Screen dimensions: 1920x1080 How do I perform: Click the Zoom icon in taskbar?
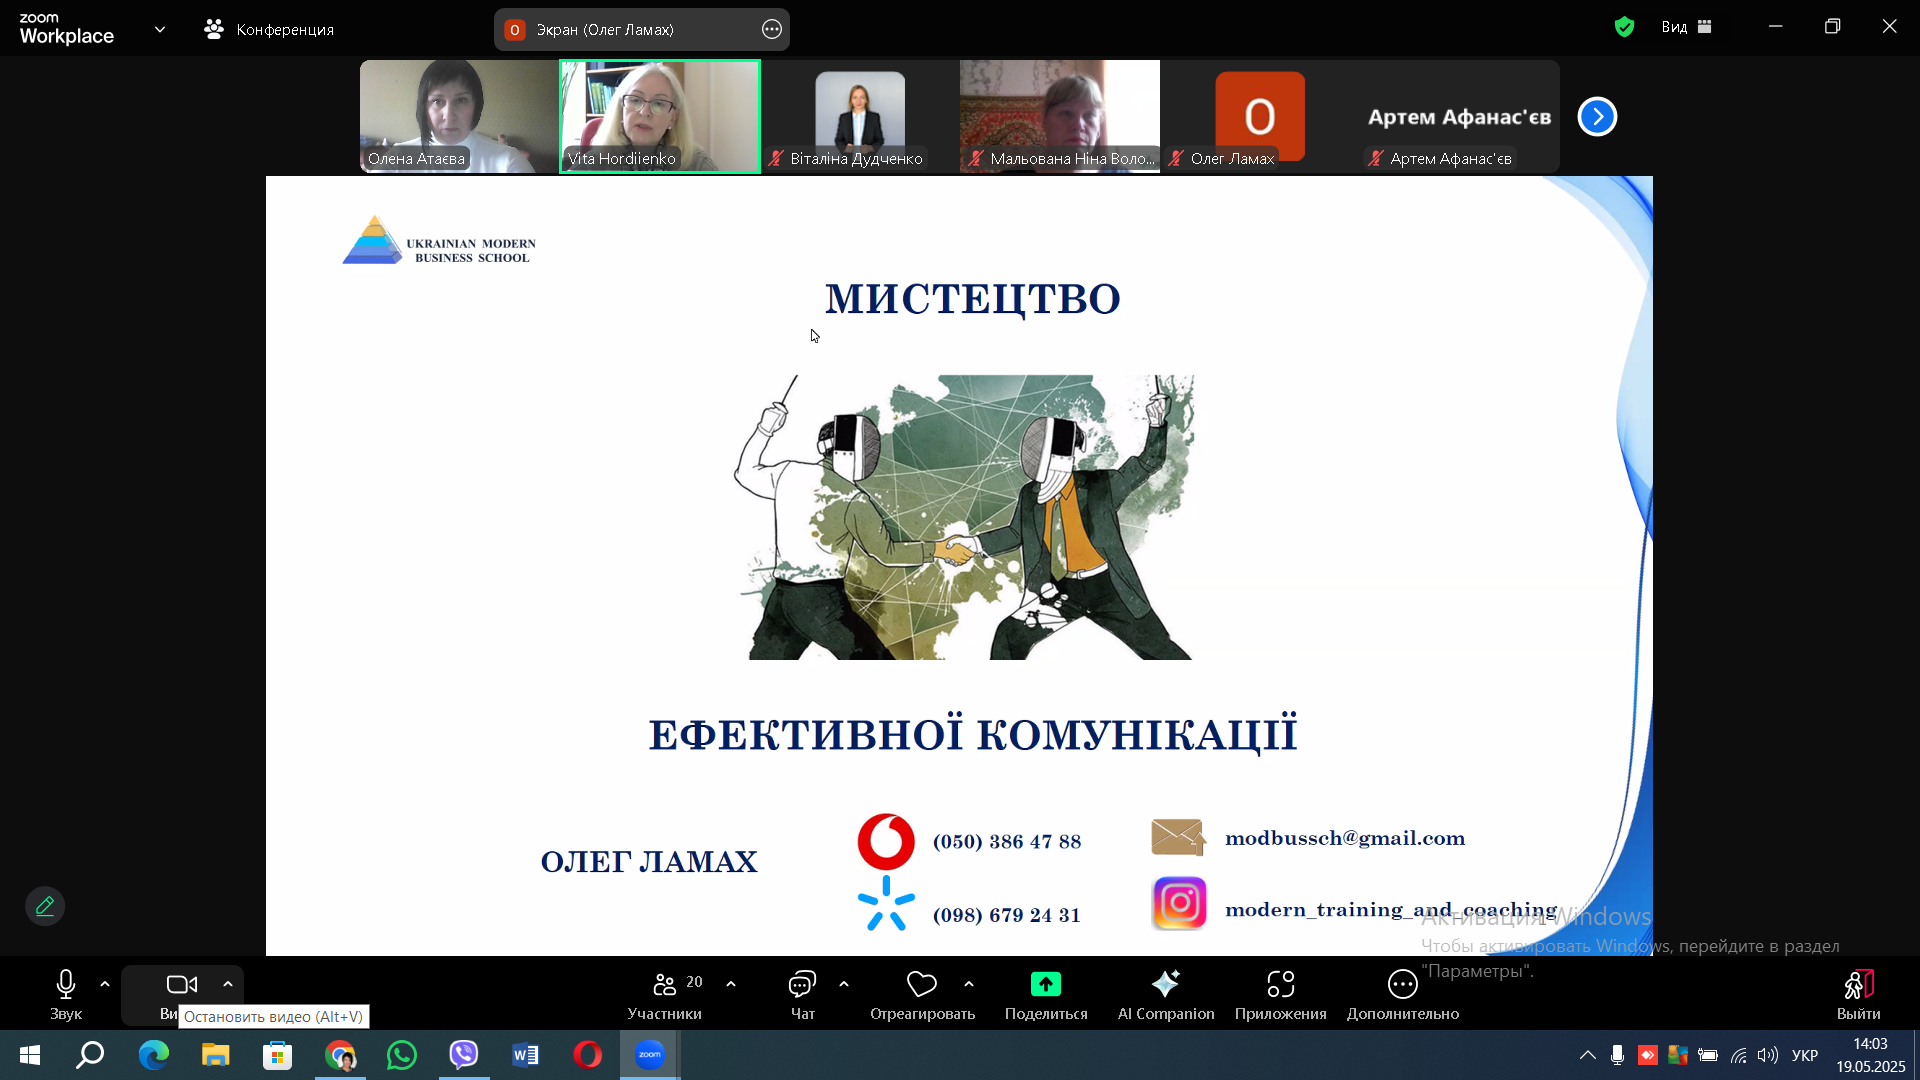coord(650,1055)
